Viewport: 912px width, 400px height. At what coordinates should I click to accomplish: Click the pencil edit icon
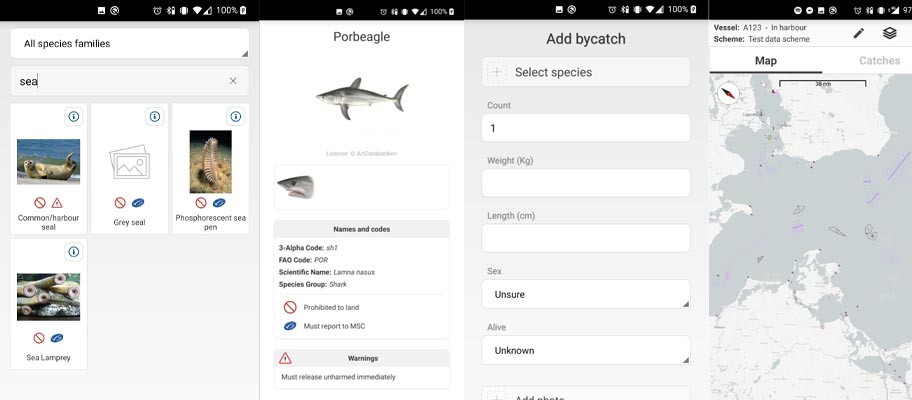click(859, 33)
